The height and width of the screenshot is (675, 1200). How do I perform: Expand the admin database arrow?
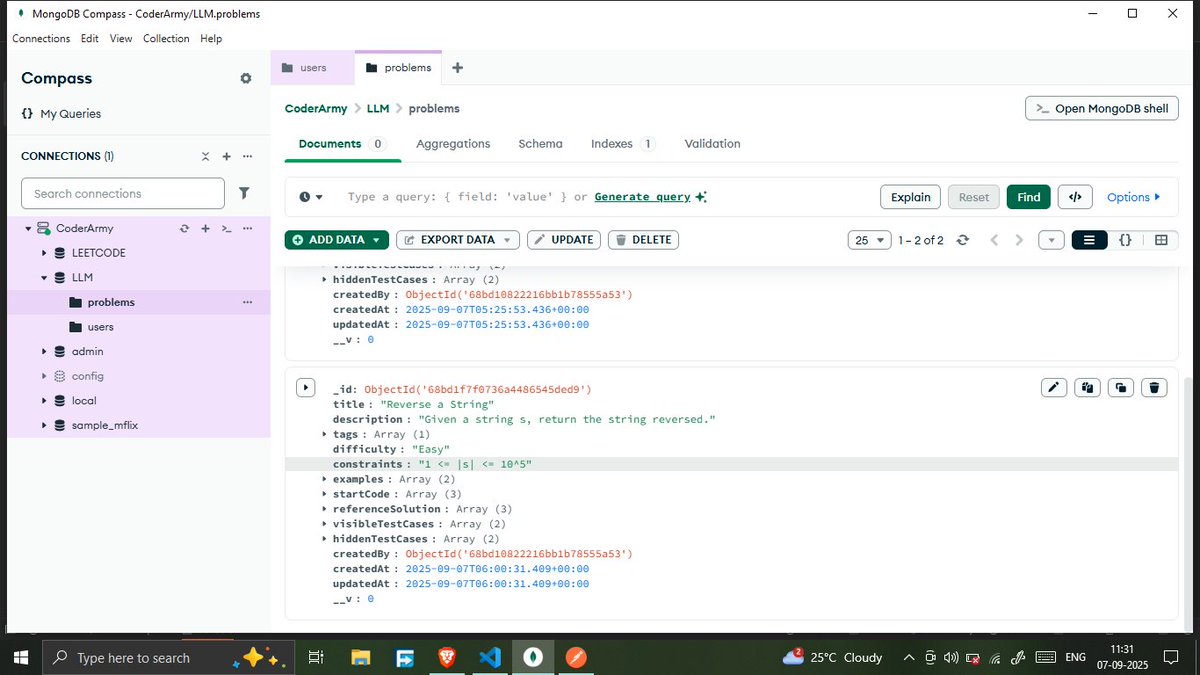pos(44,351)
